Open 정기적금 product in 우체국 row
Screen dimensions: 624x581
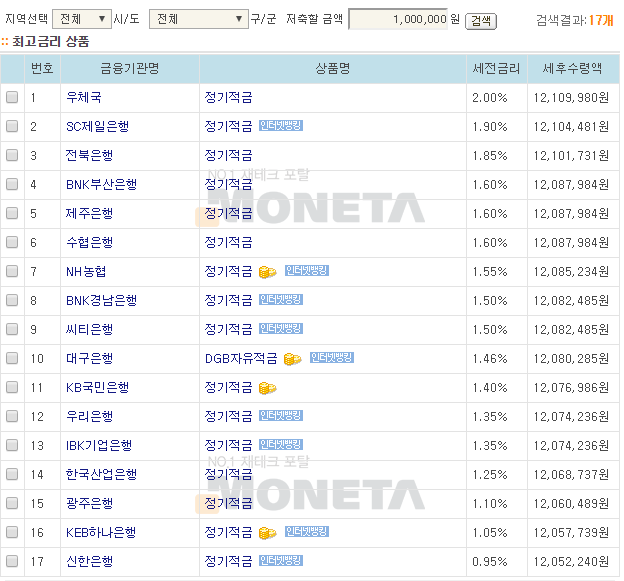(228, 97)
